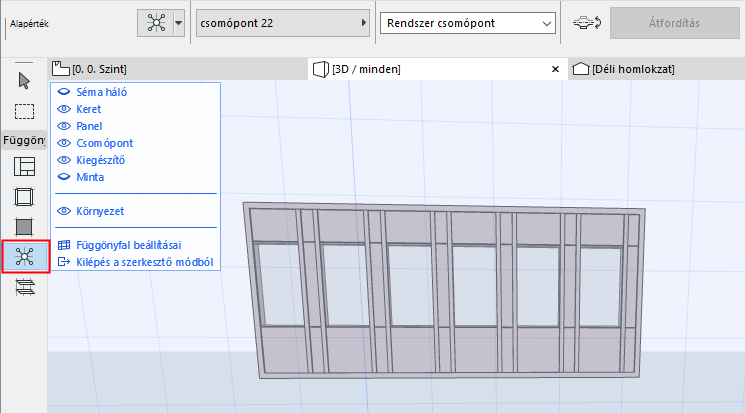Select the Arrow tool
The height and width of the screenshot is (413, 745).
pyautogui.click(x=24, y=81)
